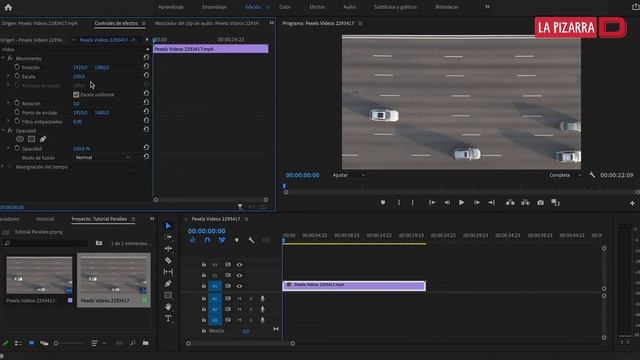Step back one frame

tap(447, 202)
